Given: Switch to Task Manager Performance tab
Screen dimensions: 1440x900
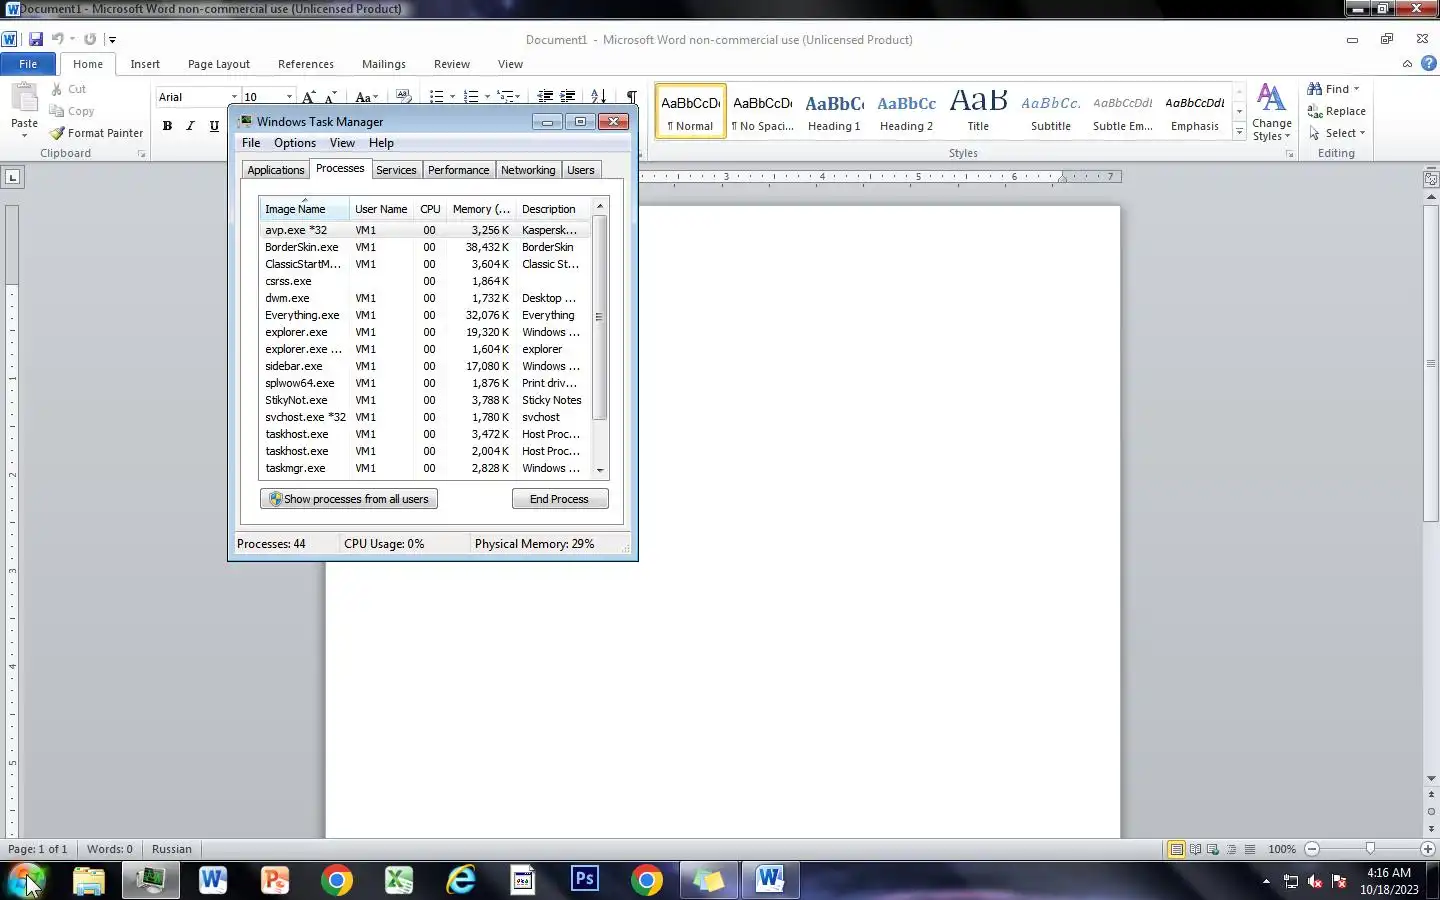Looking at the screenshot, I should click(458, 170).
